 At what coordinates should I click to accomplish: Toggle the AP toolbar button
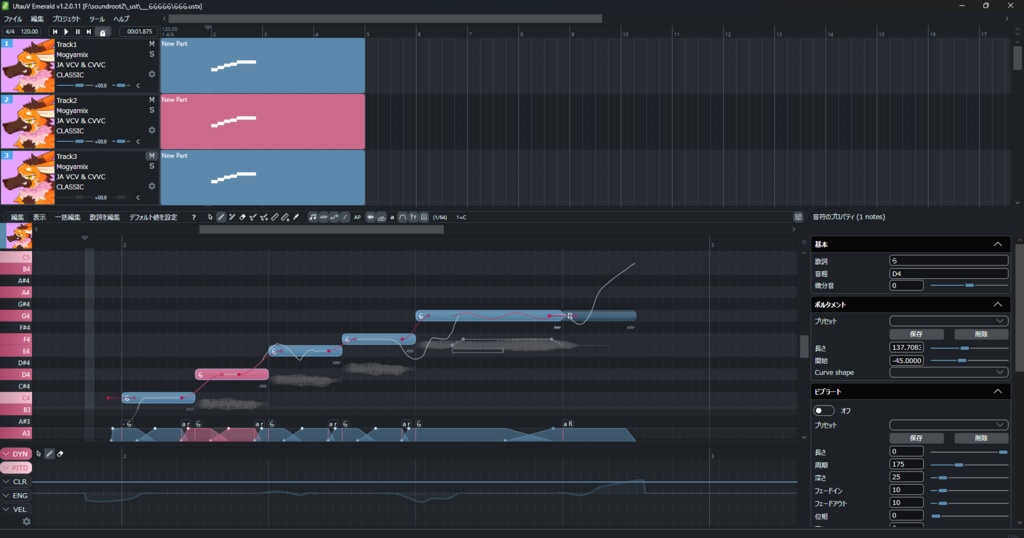coord(357,217)
